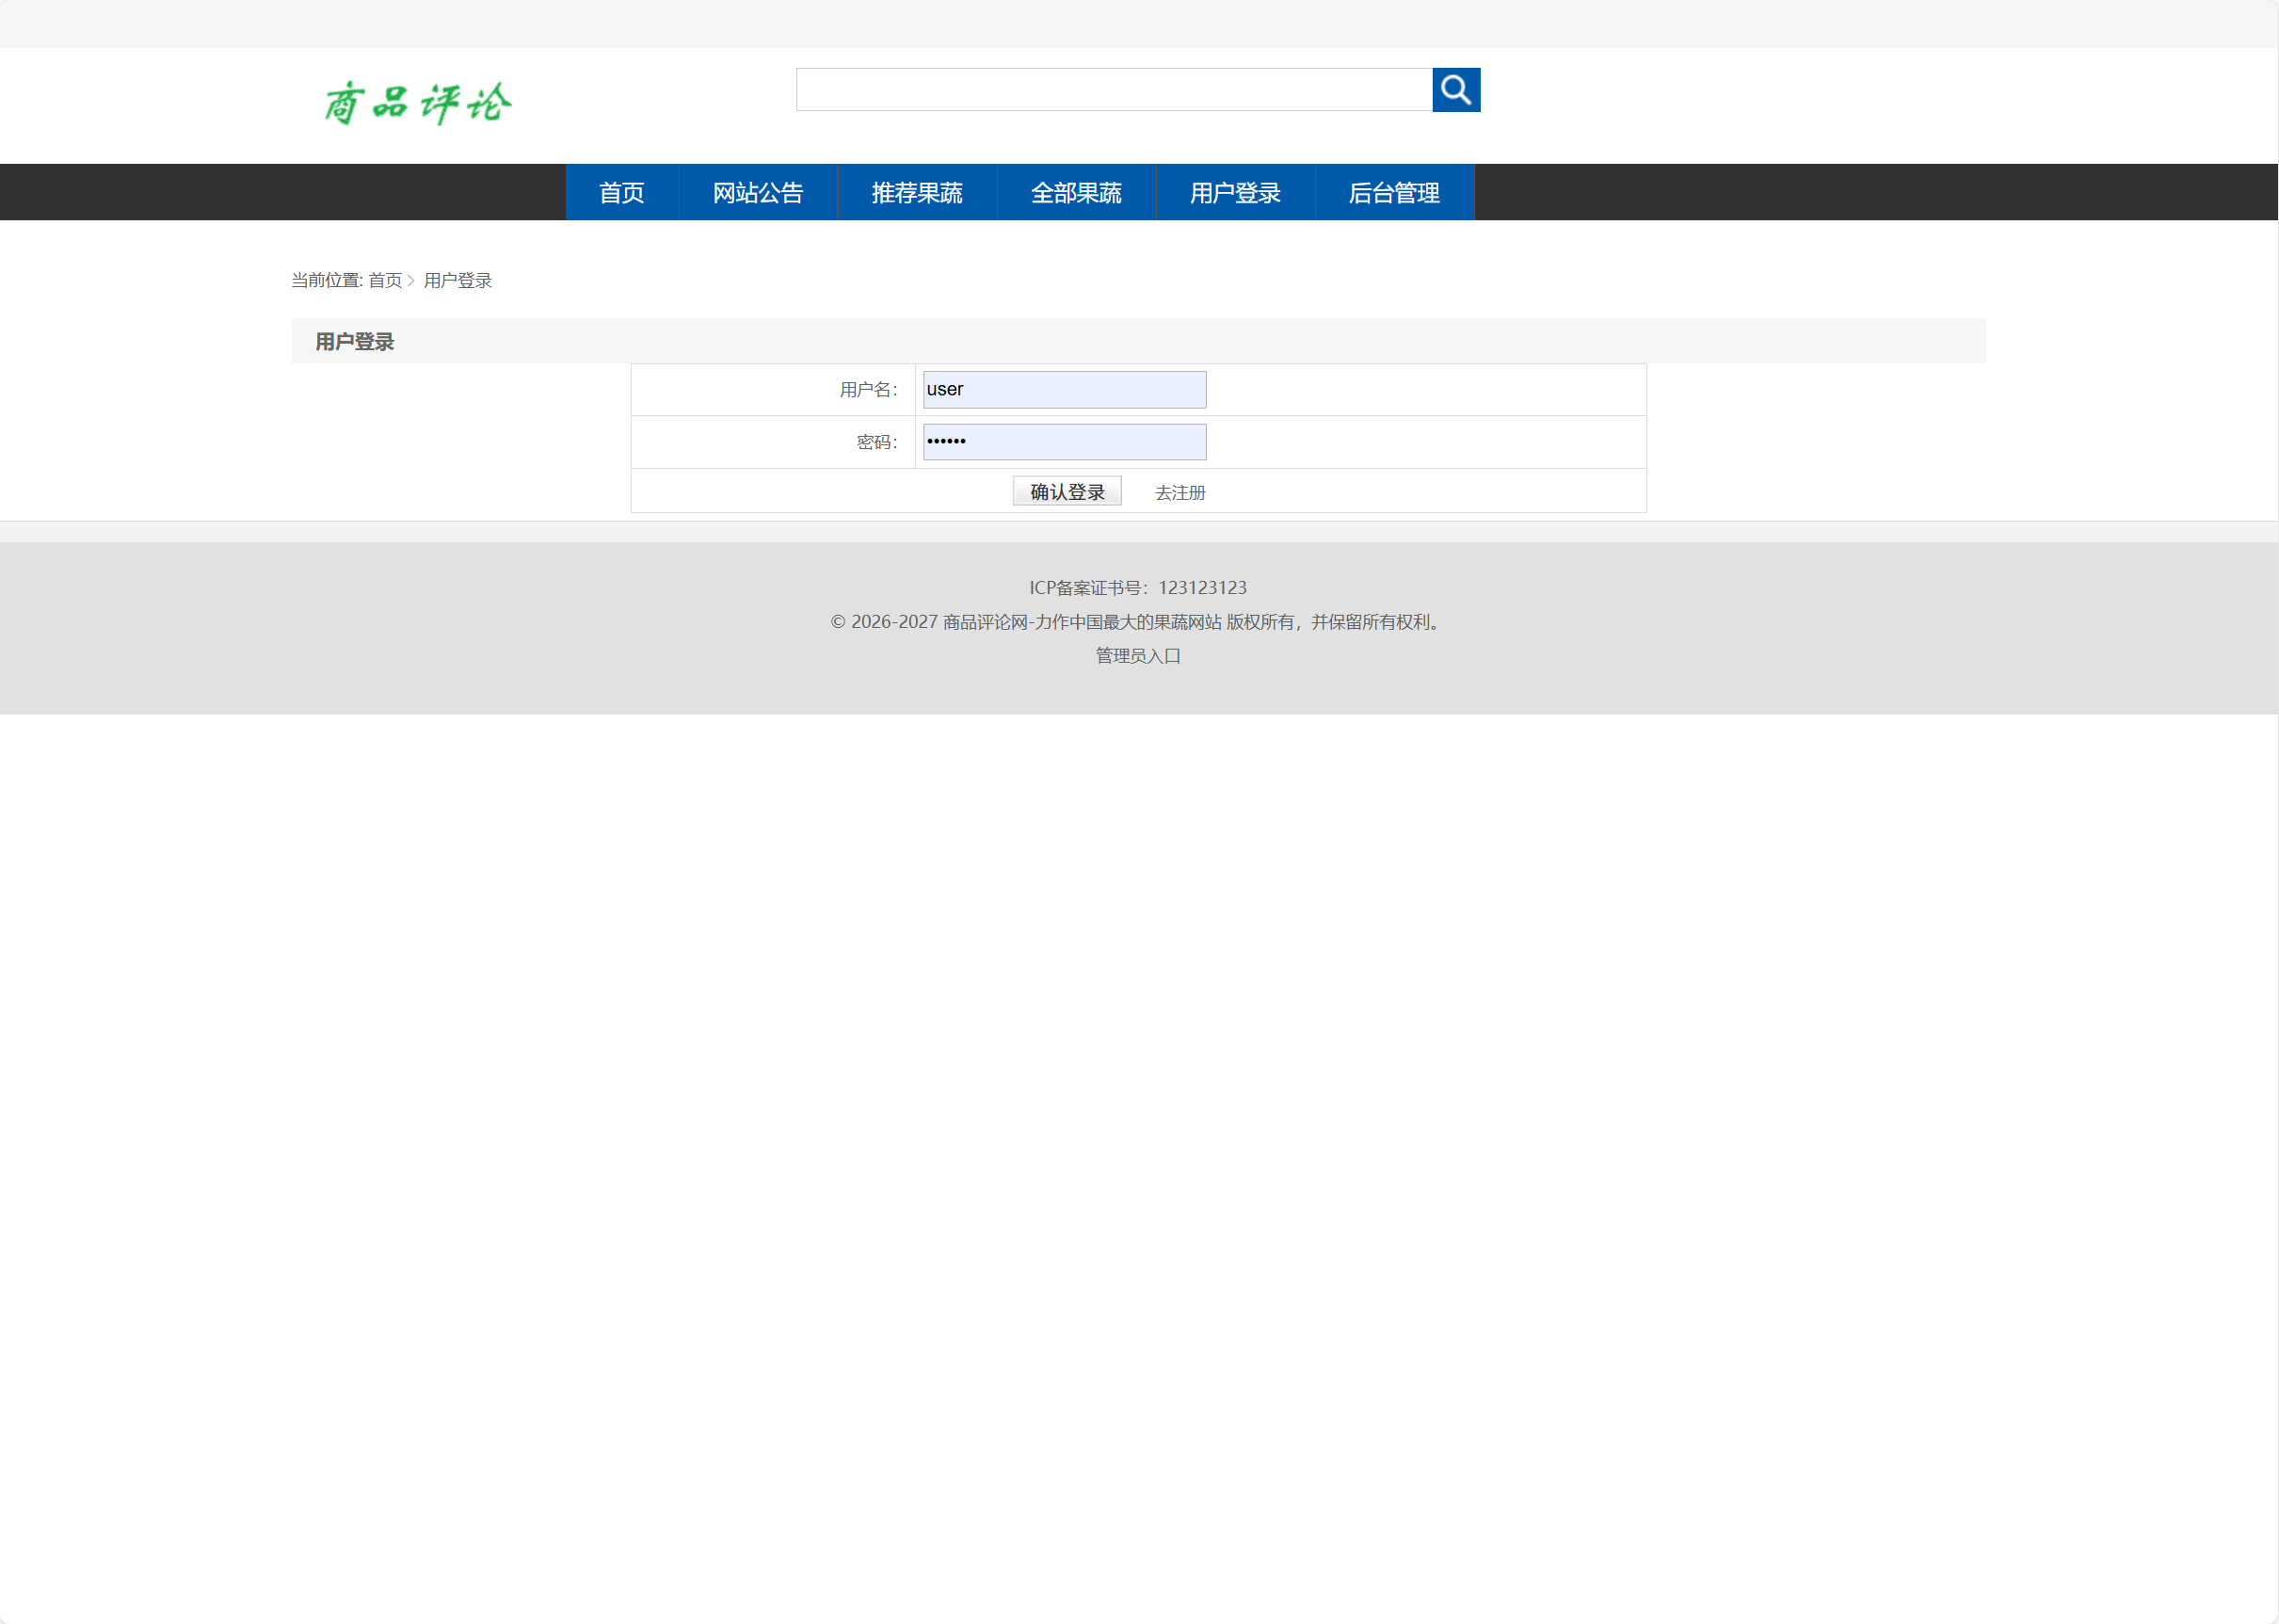Click 用户登录 breadcrumb text
2279x1624 pixels.
point(457,280)
